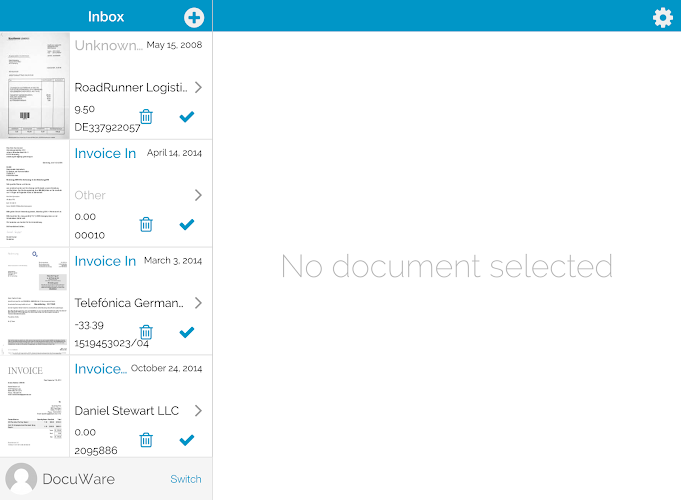This screenshot has width=681, height=500.
Task: Delete the RoadRunner Logistics document
Action: pyautogui.click(x=146, y=116)
